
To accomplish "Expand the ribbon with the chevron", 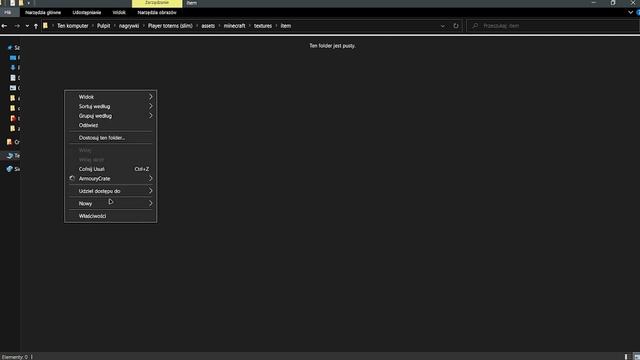I will 631,12.
